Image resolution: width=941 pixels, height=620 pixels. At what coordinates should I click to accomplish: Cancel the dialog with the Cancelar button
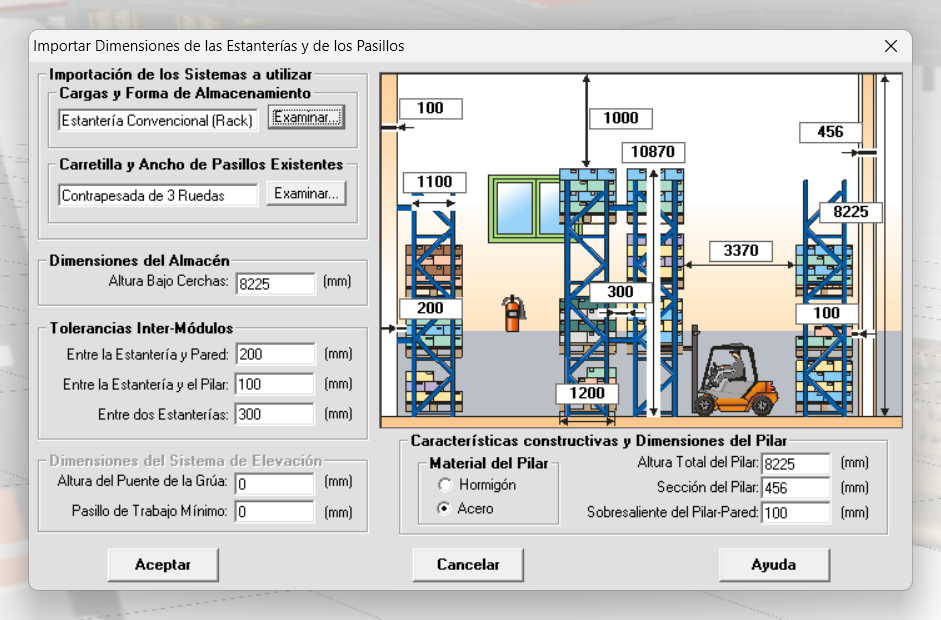[468, 565]
